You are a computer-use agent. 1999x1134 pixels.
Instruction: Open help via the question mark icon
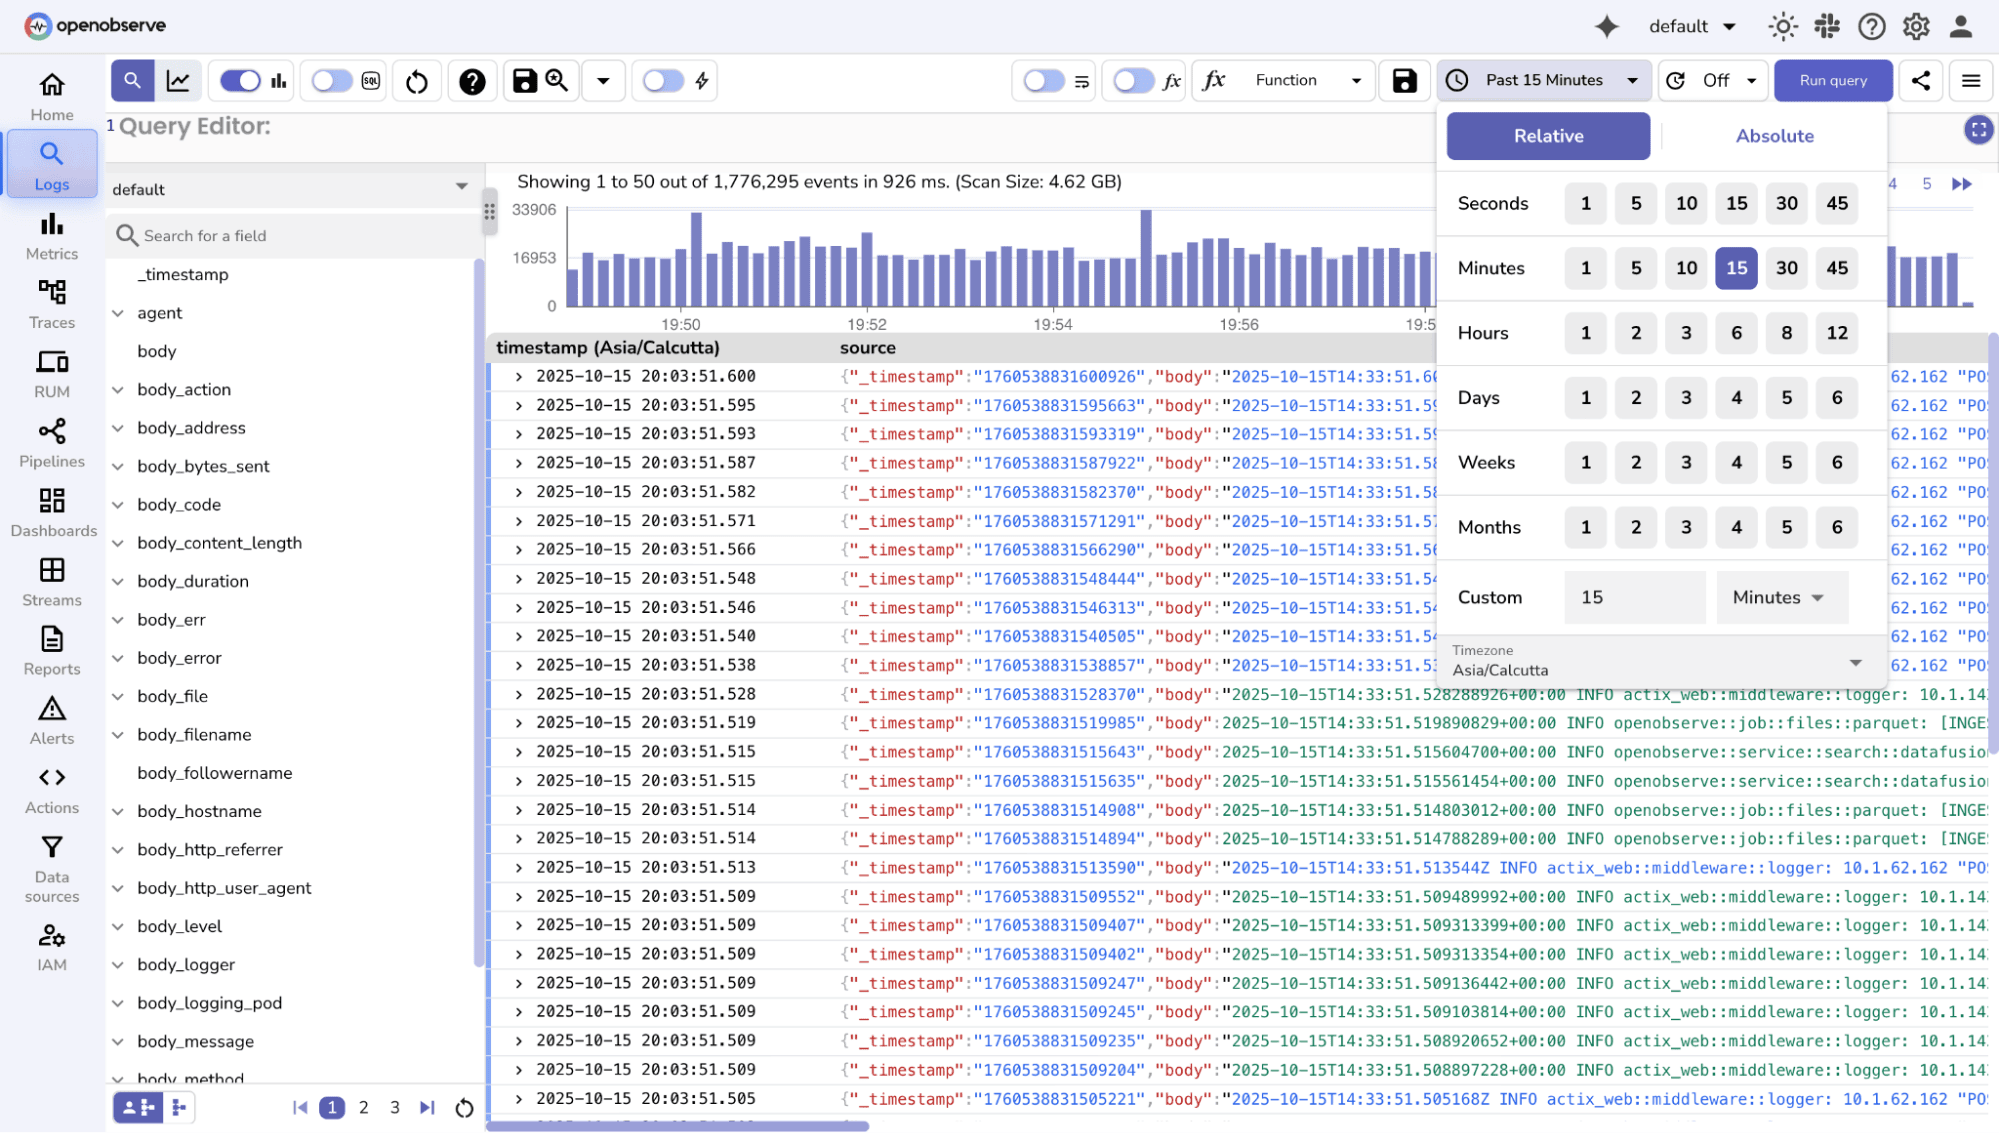pyautogui.click(x=472, y=80)
